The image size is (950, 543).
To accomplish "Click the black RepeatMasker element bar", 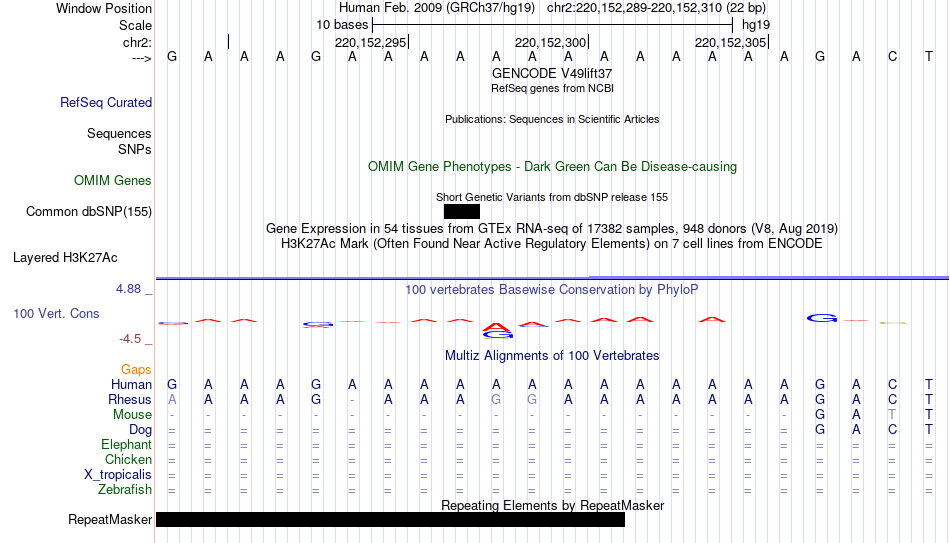I will (390, 519).
